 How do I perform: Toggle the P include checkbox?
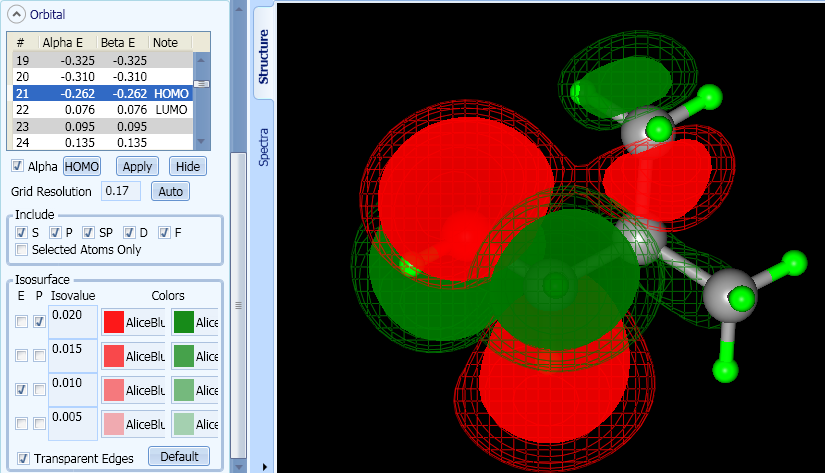tap(55, 233)
